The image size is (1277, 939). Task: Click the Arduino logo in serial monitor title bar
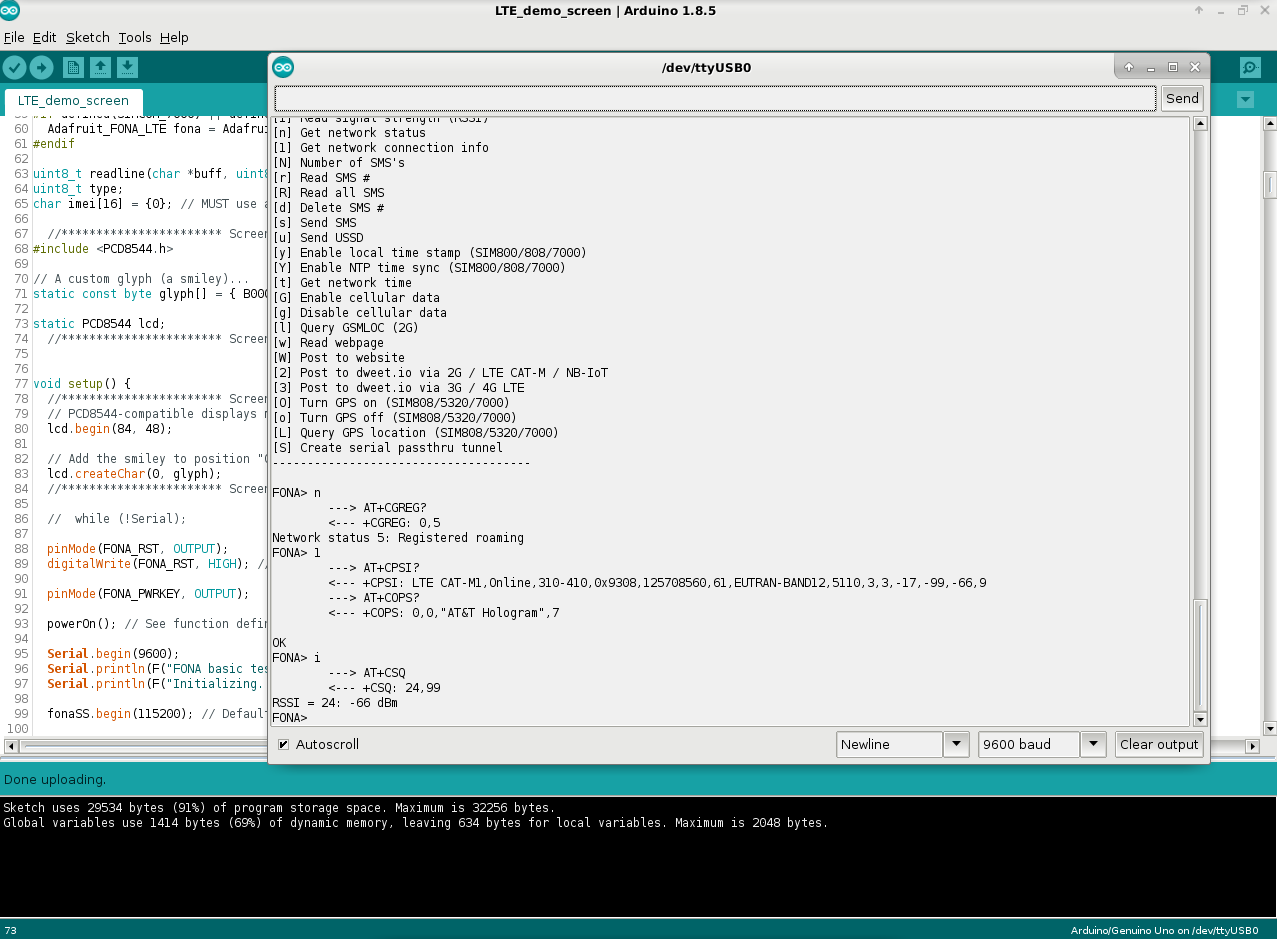click(283, 67)
